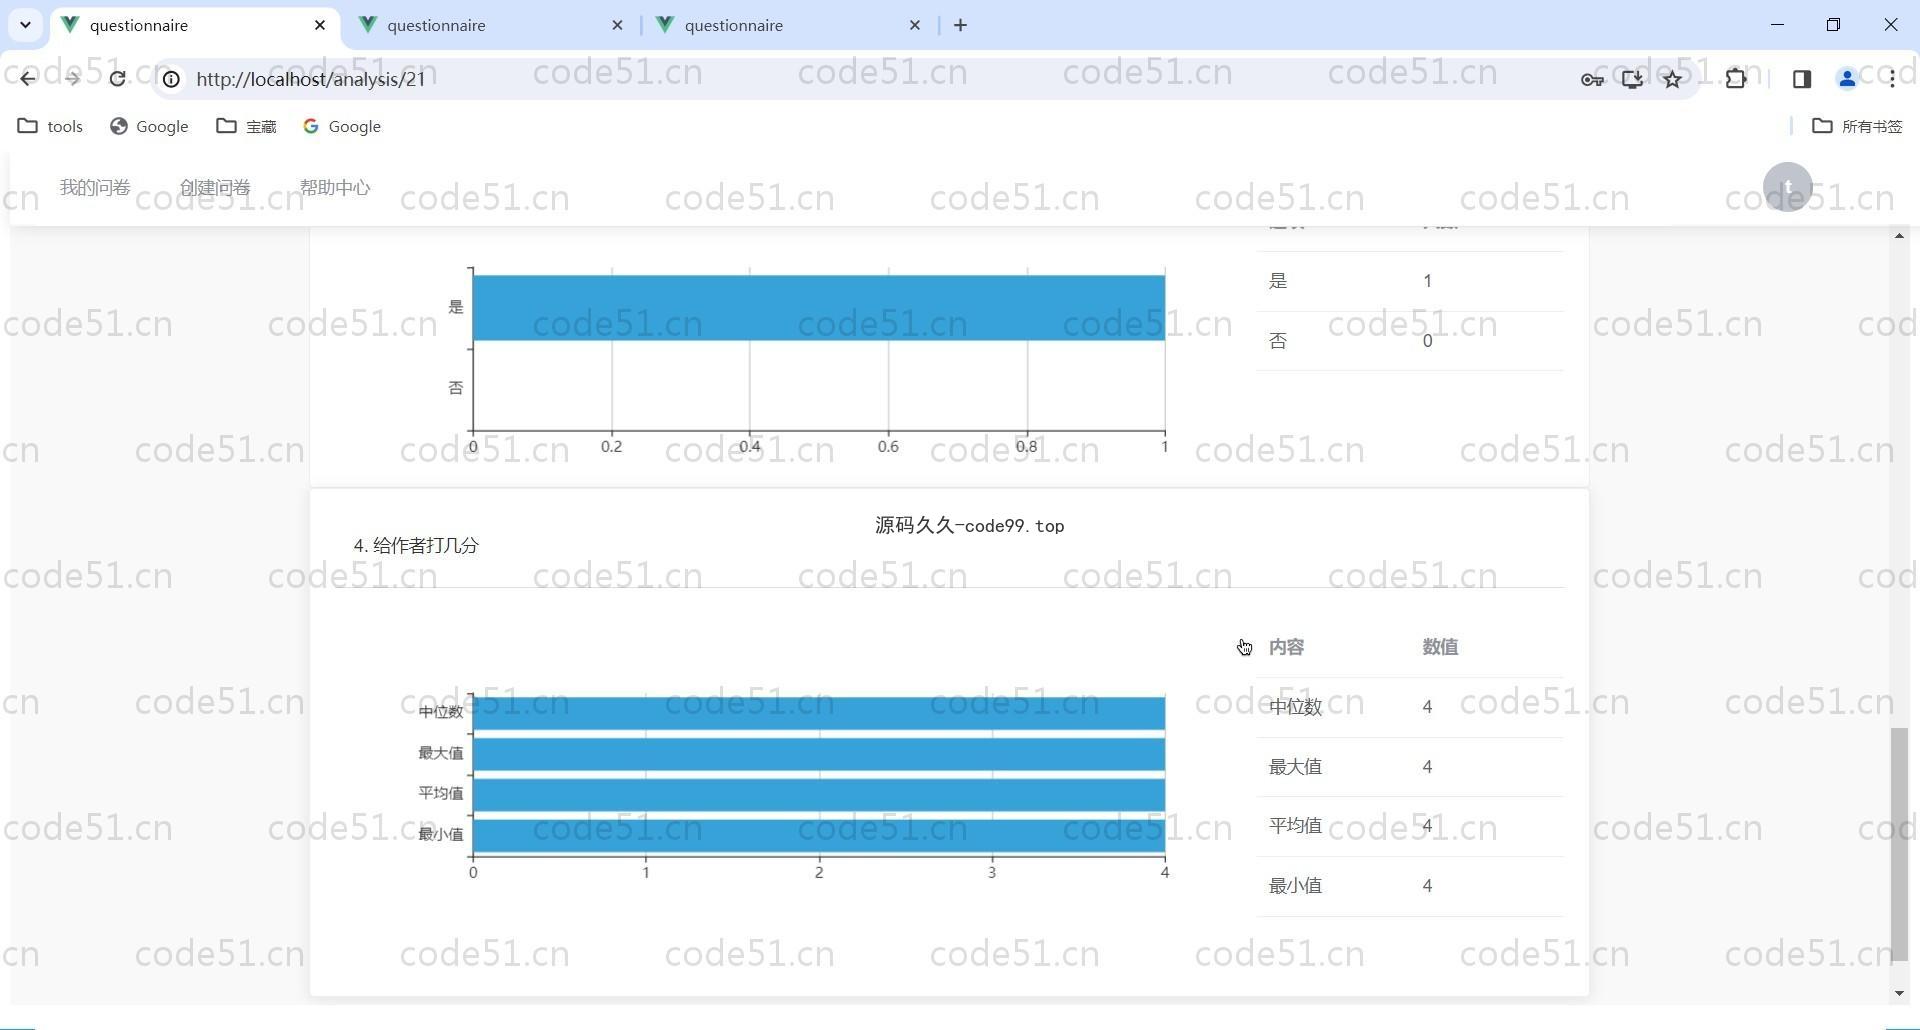The image size is (1920, 1030).
Task: Click the user avatar circle 't'
Action: (x=1788, y=187)
